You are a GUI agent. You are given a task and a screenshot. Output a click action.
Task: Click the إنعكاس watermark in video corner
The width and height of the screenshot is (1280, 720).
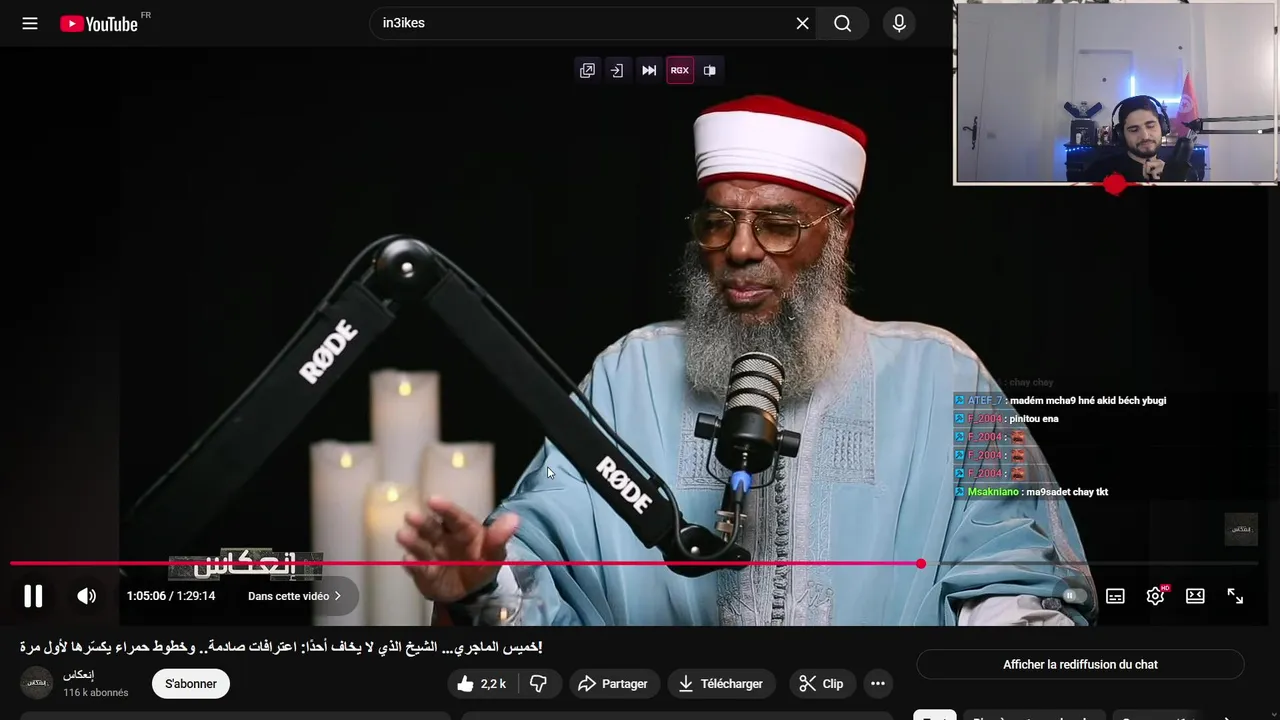(1241, 528)
